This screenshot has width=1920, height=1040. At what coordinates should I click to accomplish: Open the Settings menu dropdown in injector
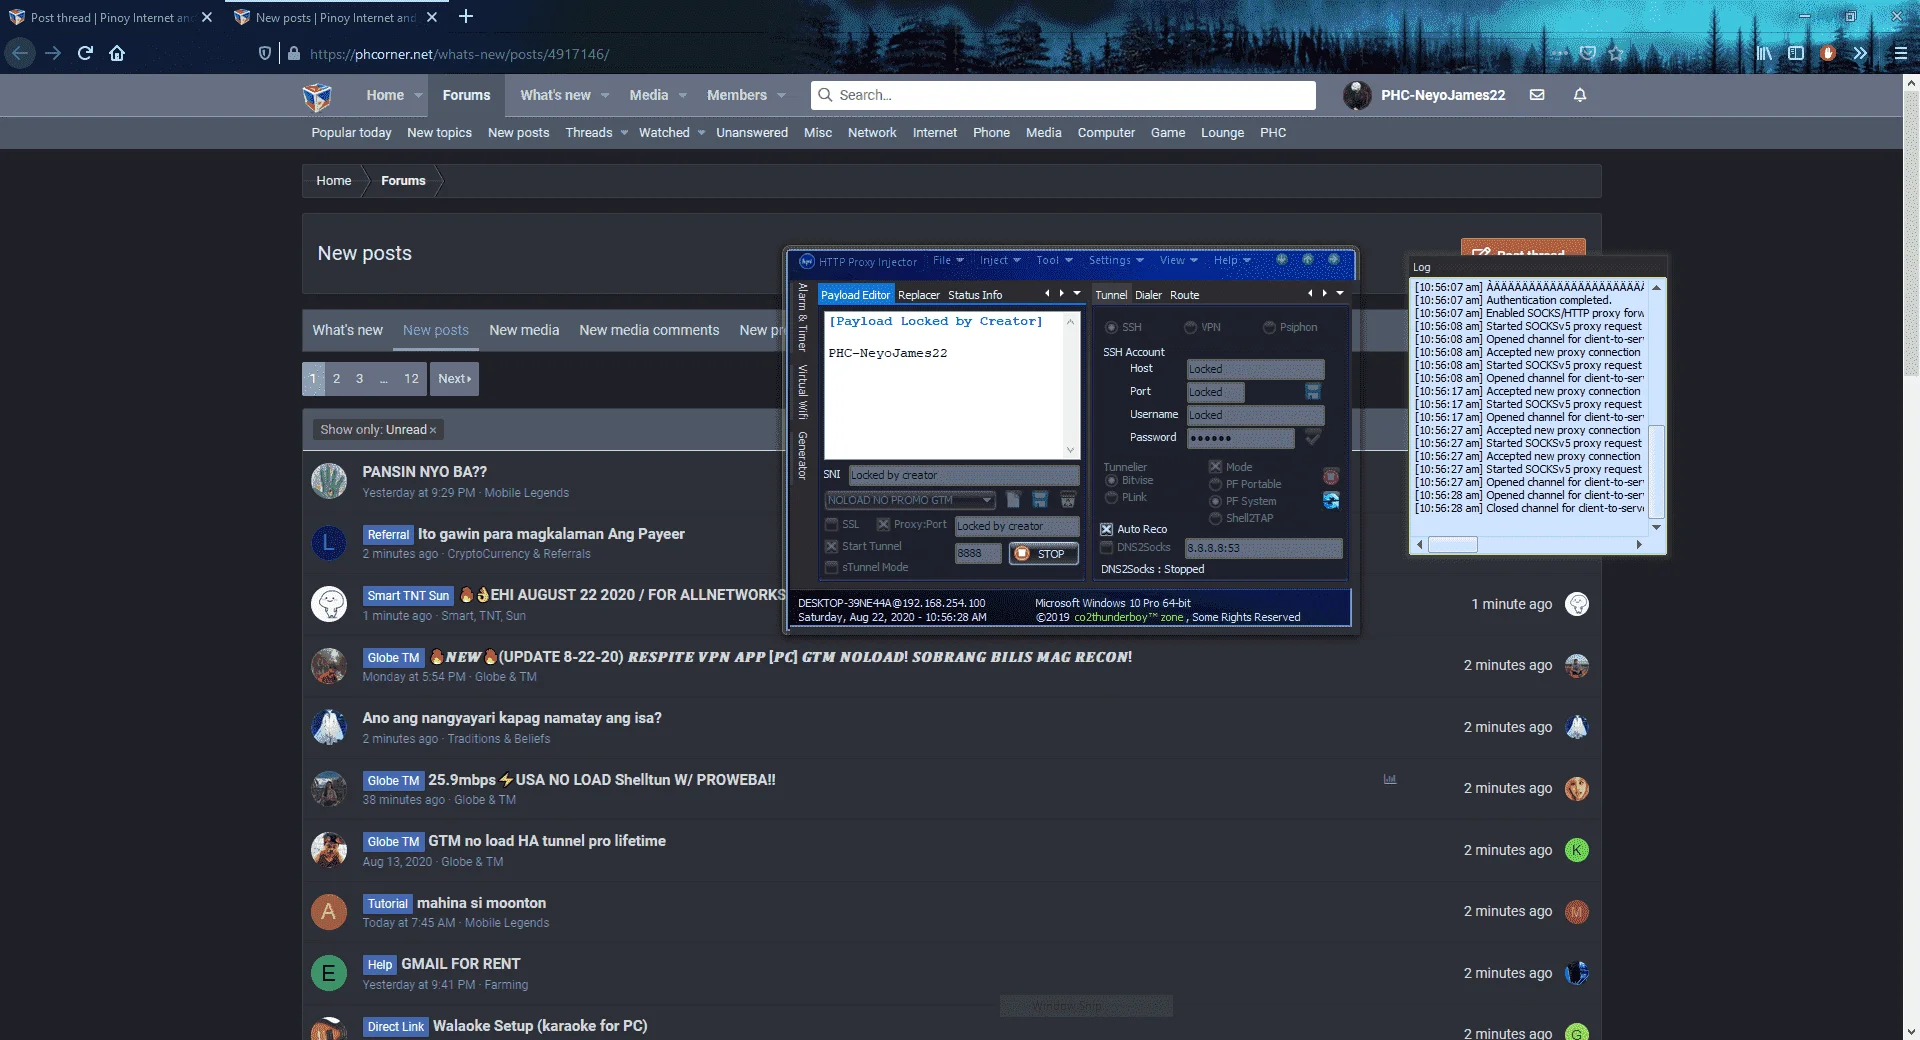(1116, 260)
